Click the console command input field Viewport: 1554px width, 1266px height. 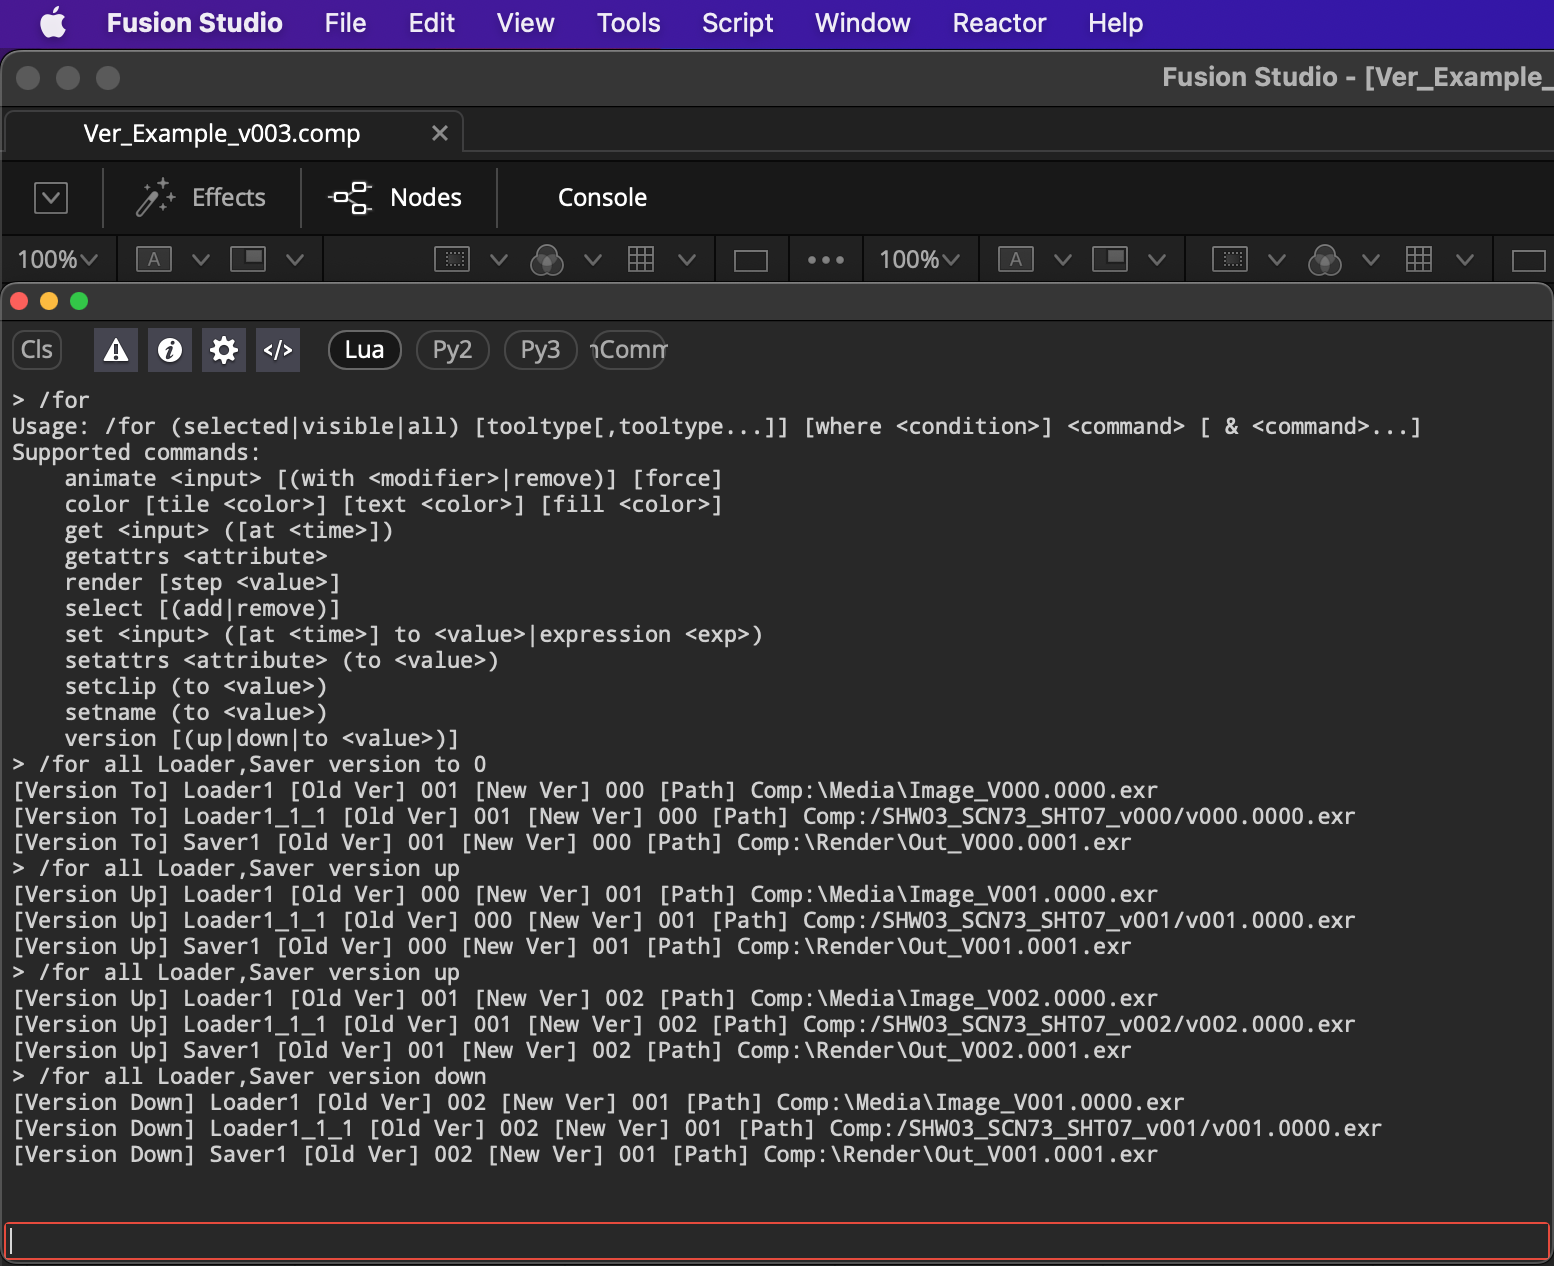pos(777,1241)
